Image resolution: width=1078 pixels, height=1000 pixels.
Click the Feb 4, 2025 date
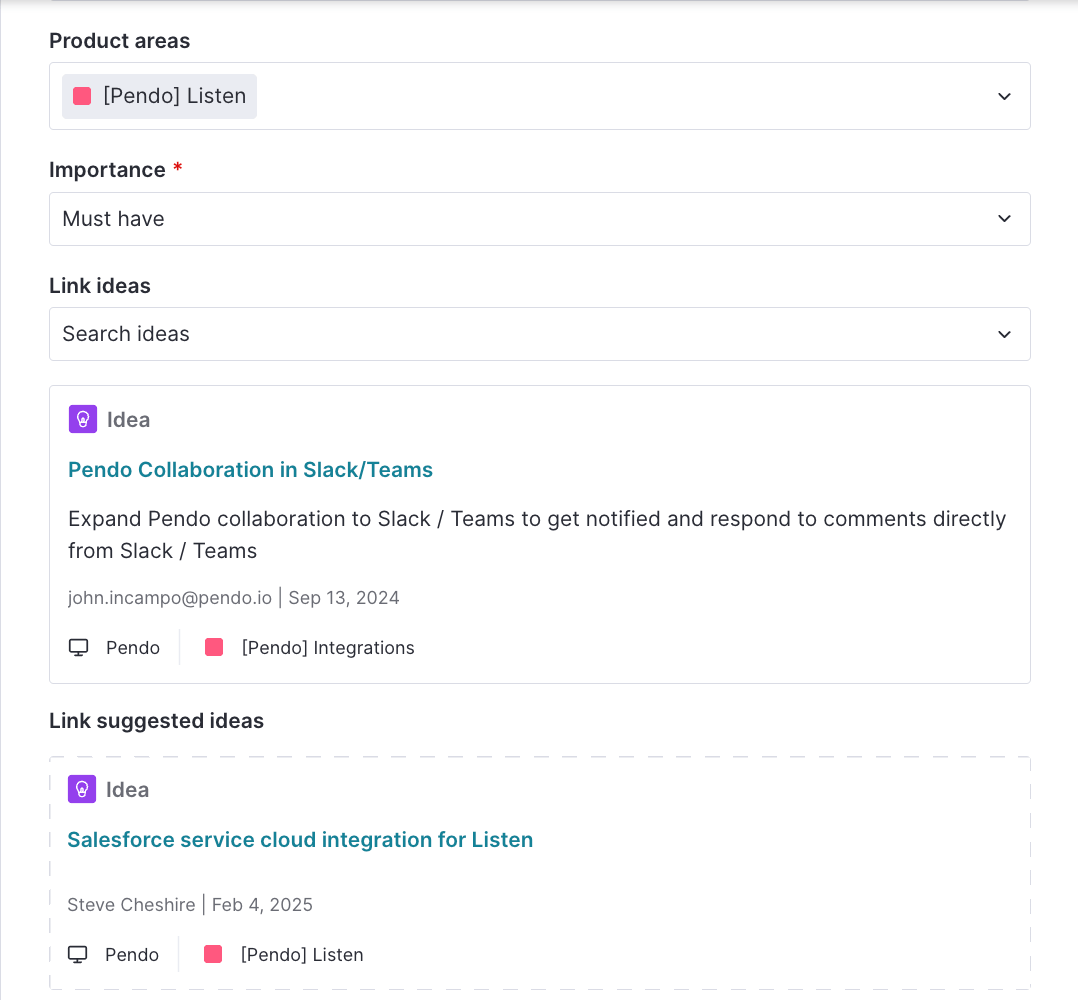(x=262, y=904)
